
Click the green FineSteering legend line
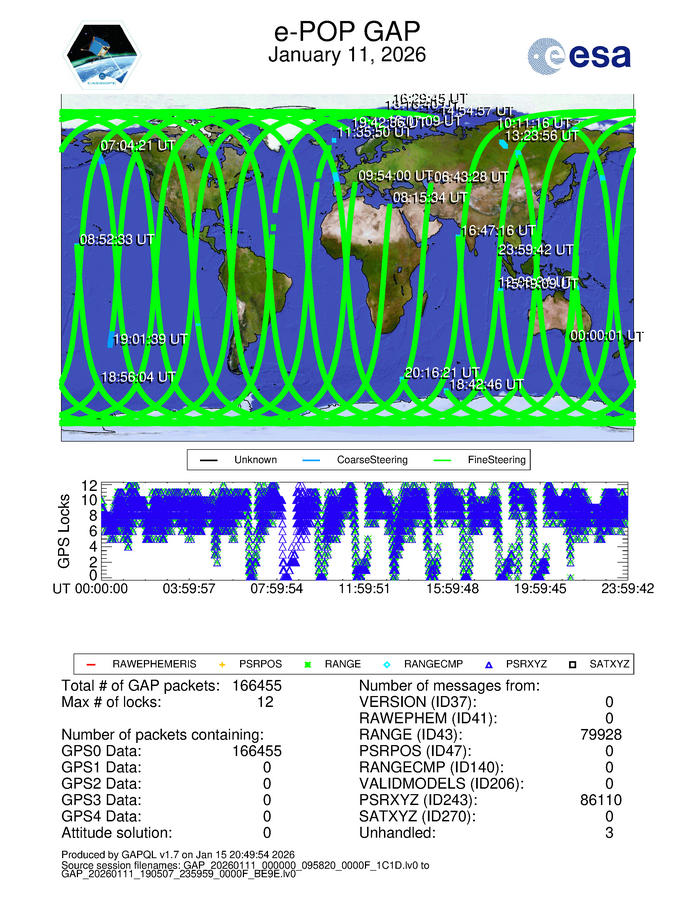coord(445,460)
